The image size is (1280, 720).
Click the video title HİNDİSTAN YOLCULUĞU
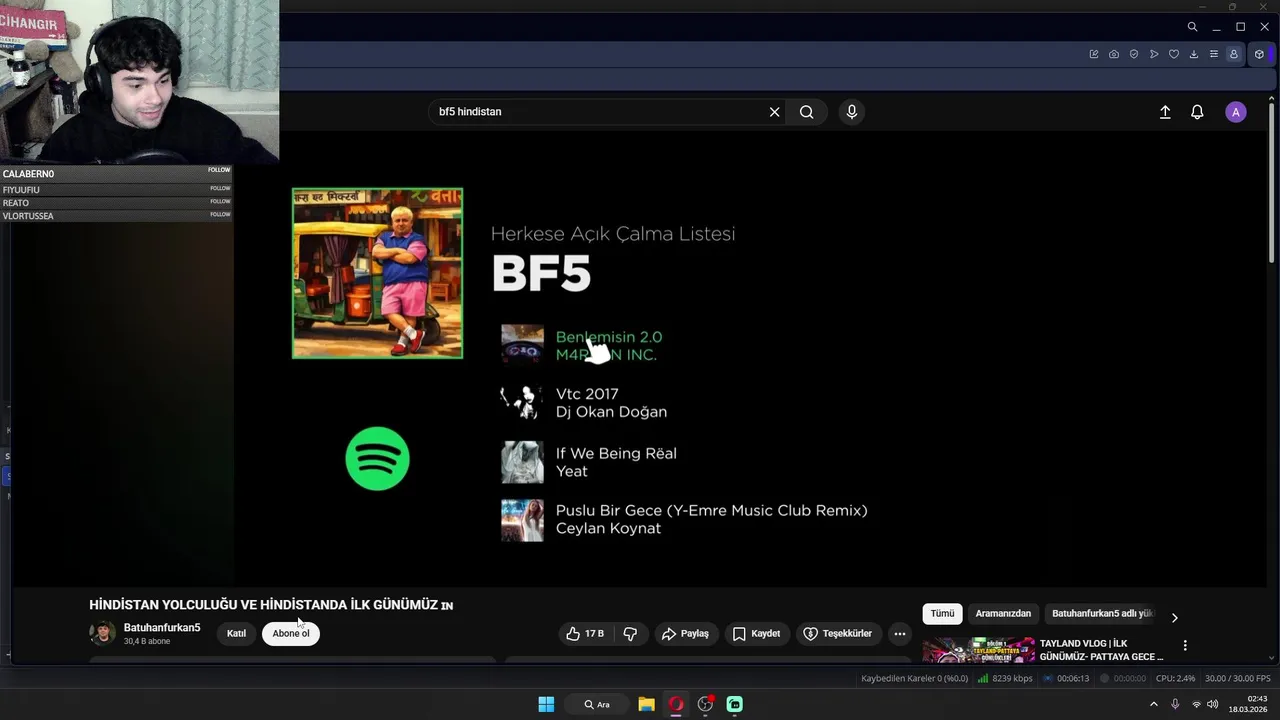coord(271,605)
